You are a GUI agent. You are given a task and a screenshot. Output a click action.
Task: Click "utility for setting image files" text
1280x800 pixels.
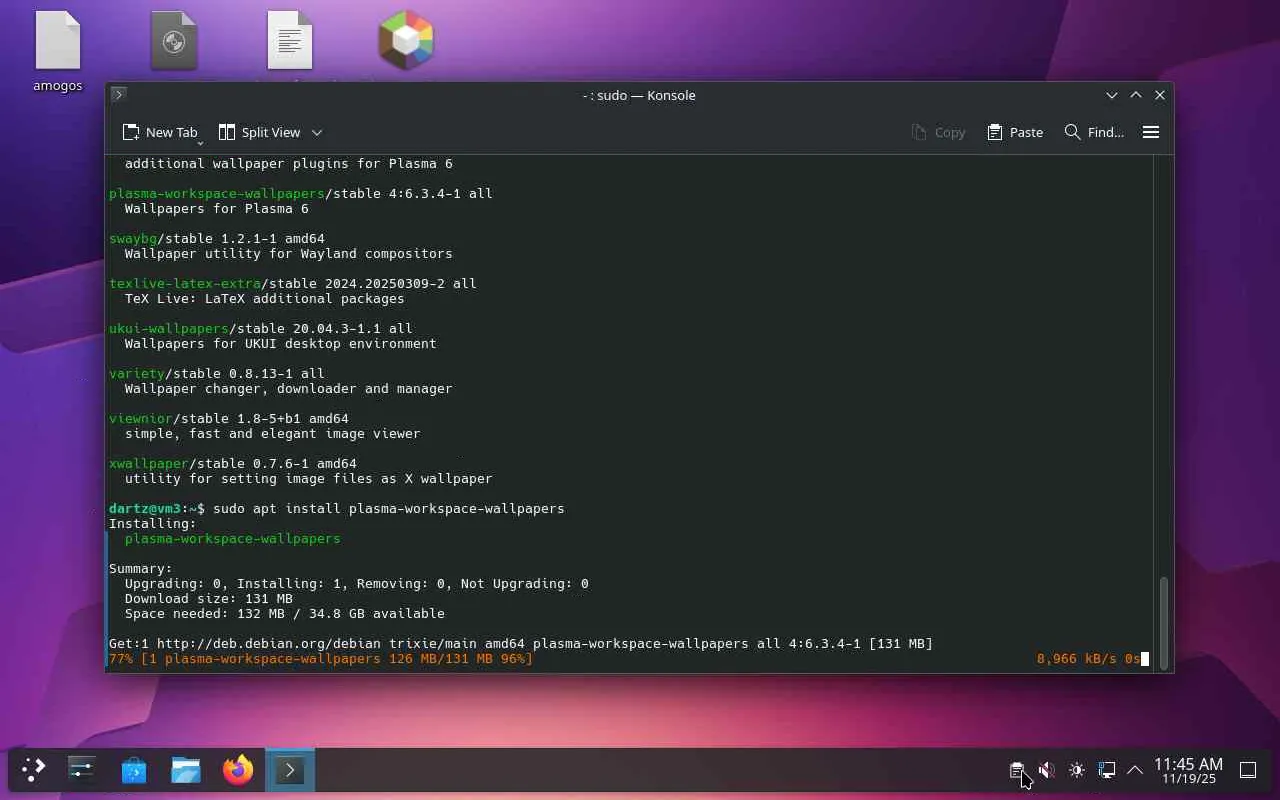point(309,479)
